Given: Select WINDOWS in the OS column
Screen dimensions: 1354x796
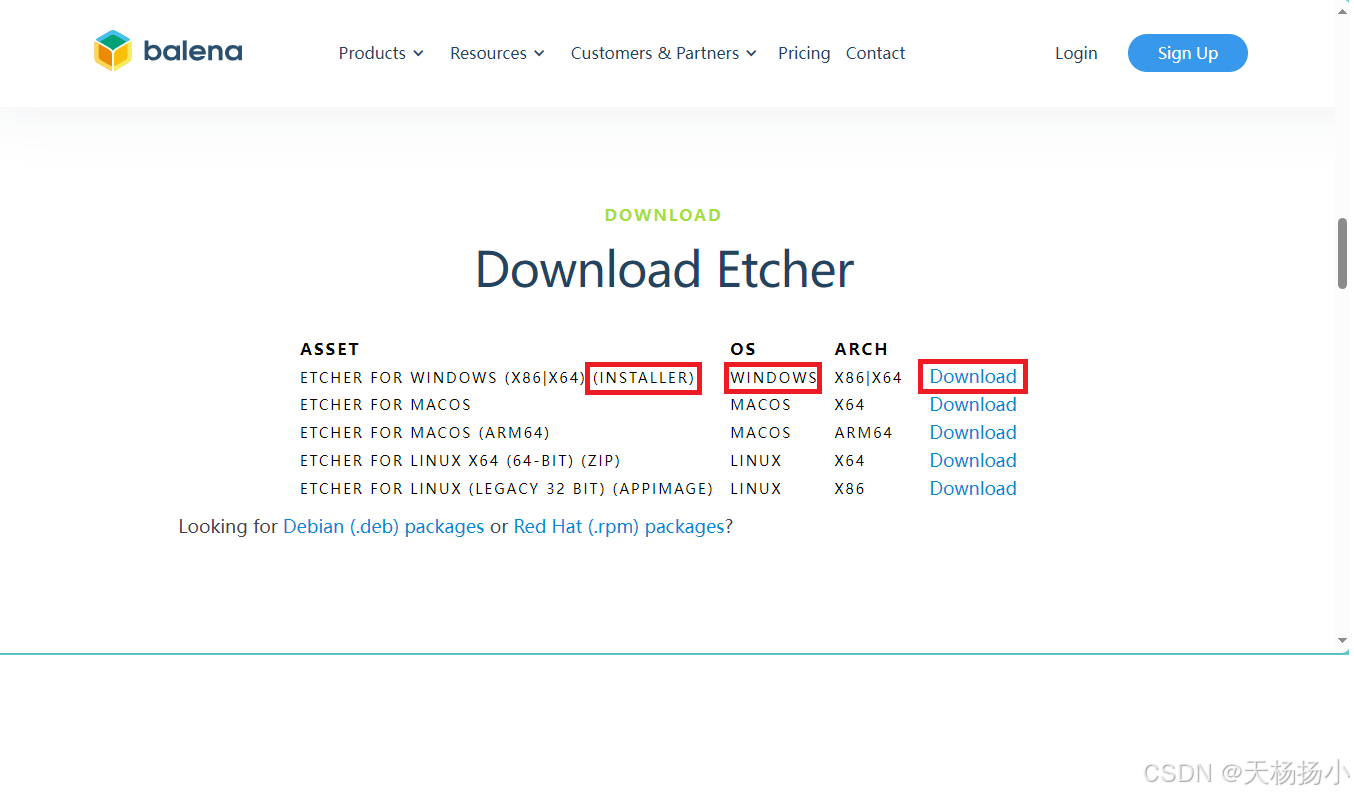Looking at the screenshot, I should [x=773, y=378].
